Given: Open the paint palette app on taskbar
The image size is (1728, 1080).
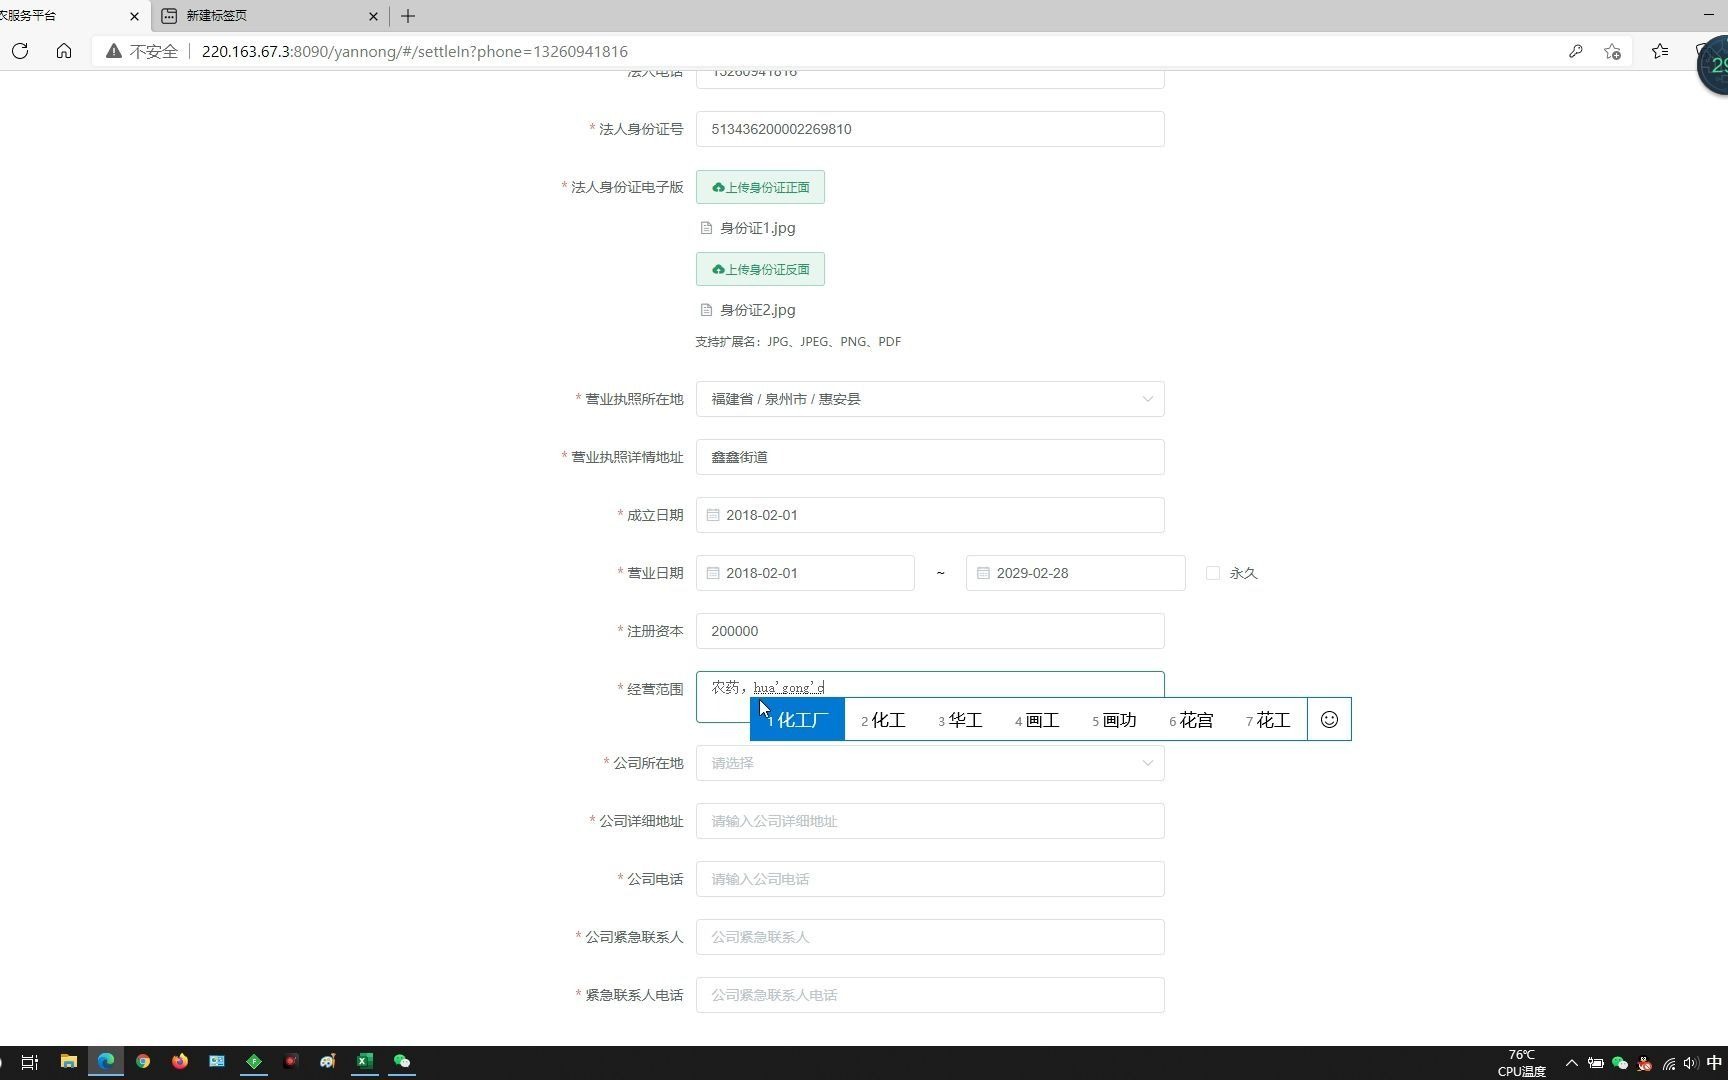Looking at the screenshot, I should (x=328, y=1061).
